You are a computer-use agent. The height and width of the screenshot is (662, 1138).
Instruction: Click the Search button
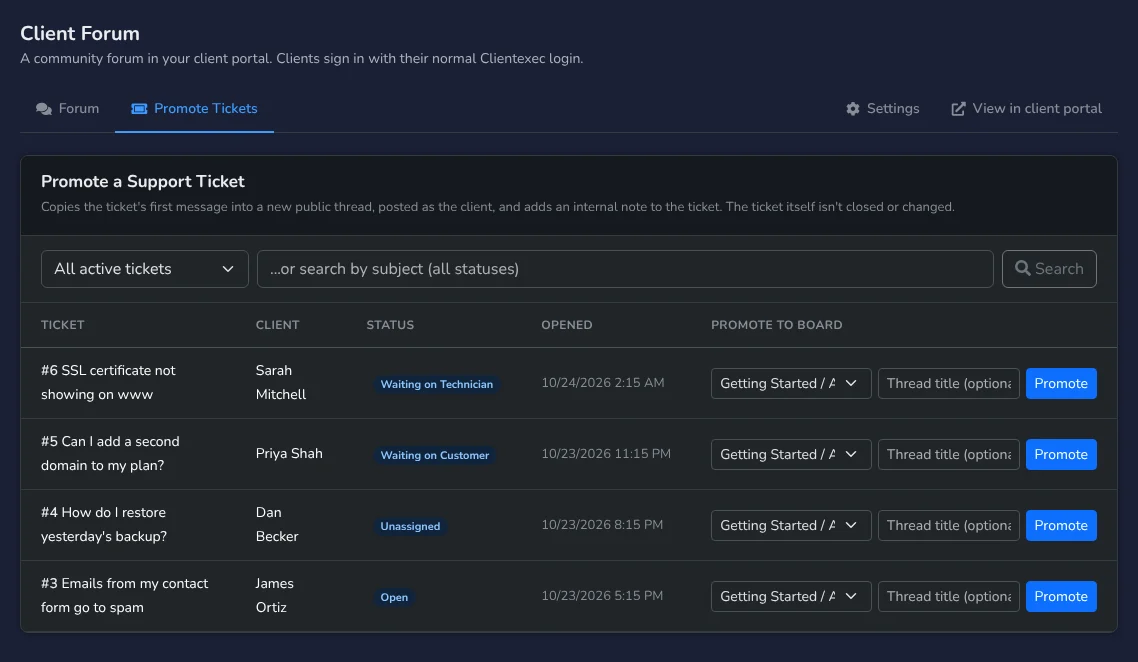coord(1049,269)
